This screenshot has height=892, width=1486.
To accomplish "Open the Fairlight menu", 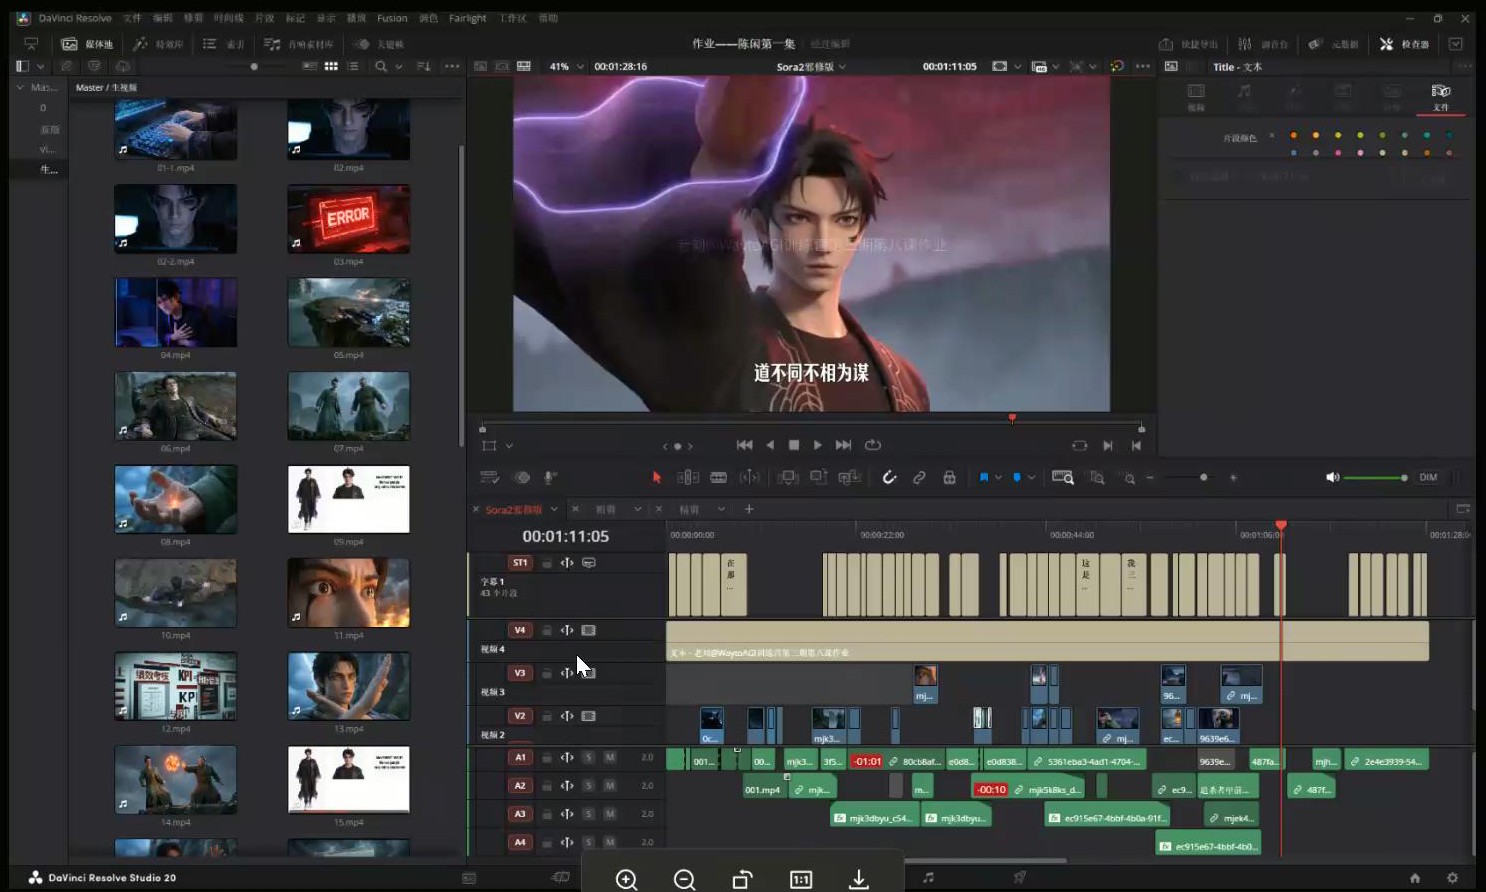I will 467,18.
